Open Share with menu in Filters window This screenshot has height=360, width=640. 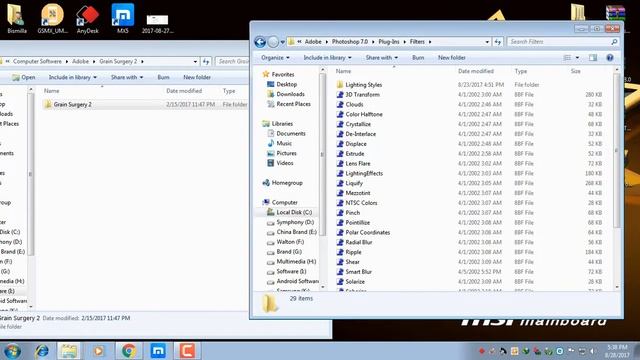pos(382,58)
